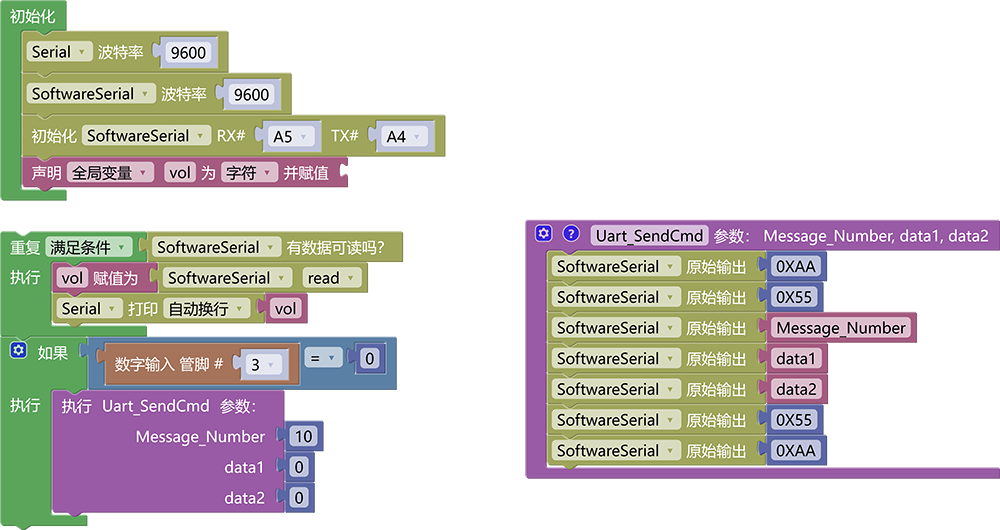Screen dimensions: 1000x530
Task: Open the 自动换行 print mode dropdown
Action: 207,309
